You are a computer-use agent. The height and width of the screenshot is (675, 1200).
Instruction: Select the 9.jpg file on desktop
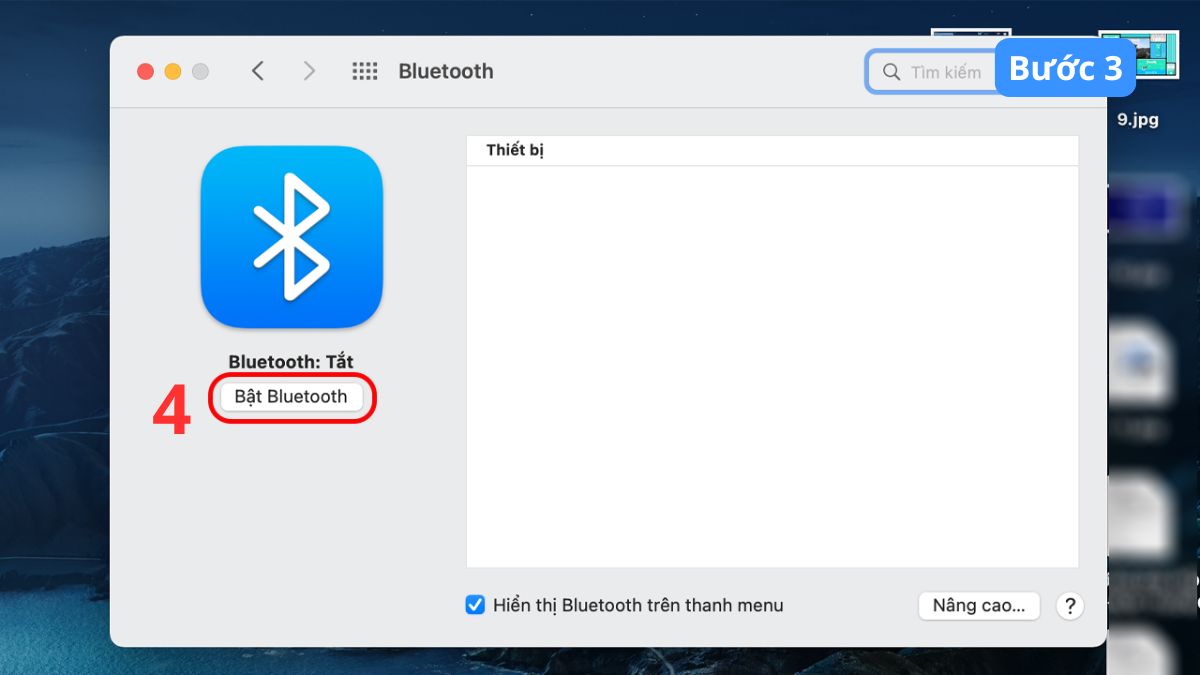(1138, 119)
